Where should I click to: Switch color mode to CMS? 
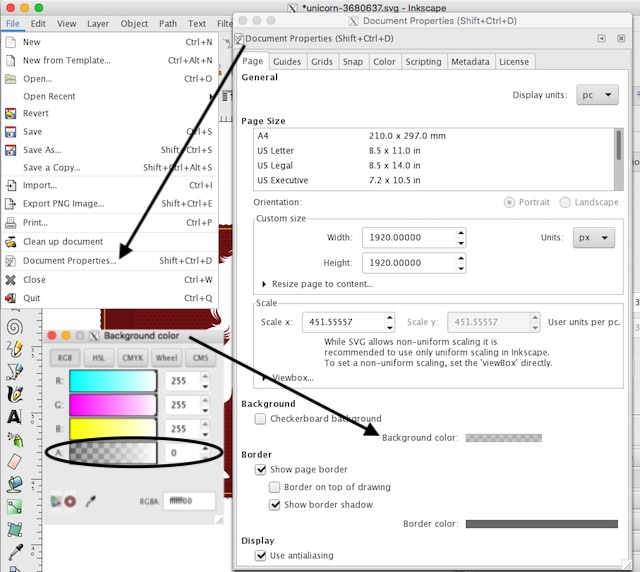pyautogui.click(x=200, y=358)
